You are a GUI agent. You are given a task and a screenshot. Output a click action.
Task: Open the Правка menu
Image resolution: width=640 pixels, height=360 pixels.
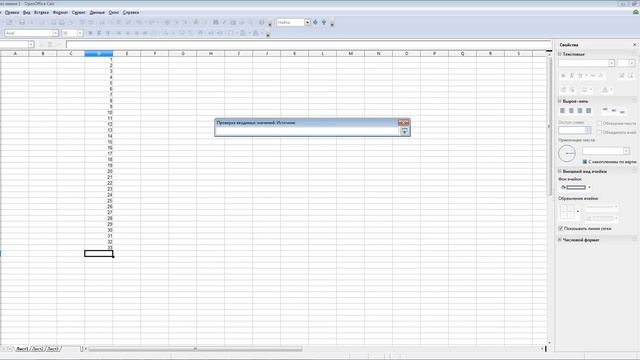pos(12,13)
